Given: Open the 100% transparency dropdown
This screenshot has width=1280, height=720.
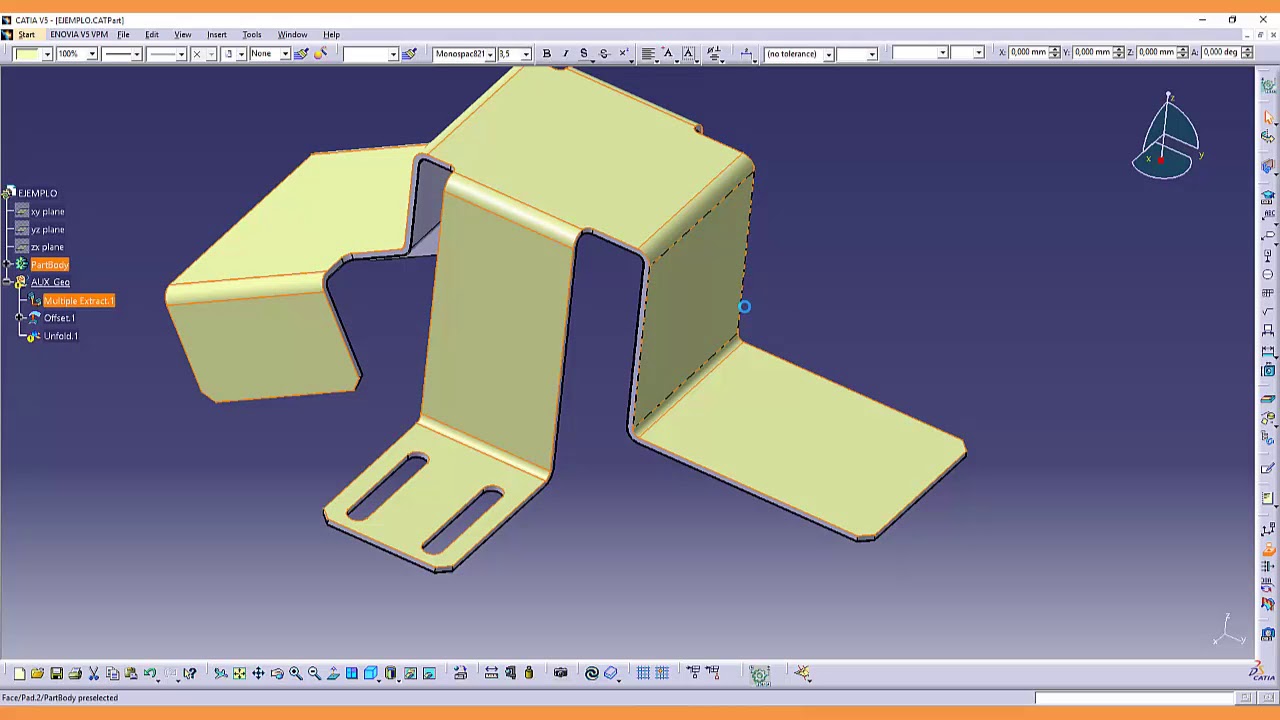Looking at the screenshot, I should coord(91,53).
